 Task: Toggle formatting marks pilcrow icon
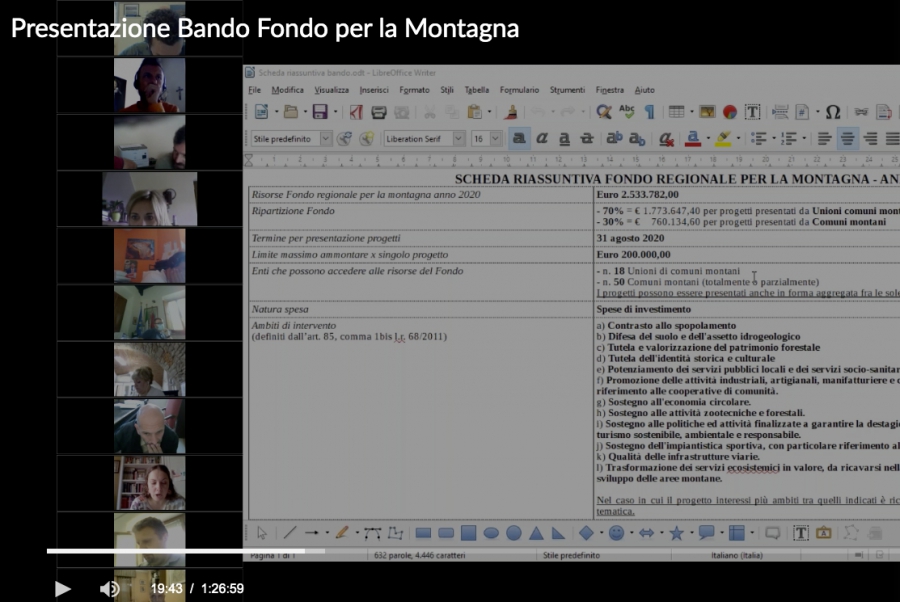(649, 112)
